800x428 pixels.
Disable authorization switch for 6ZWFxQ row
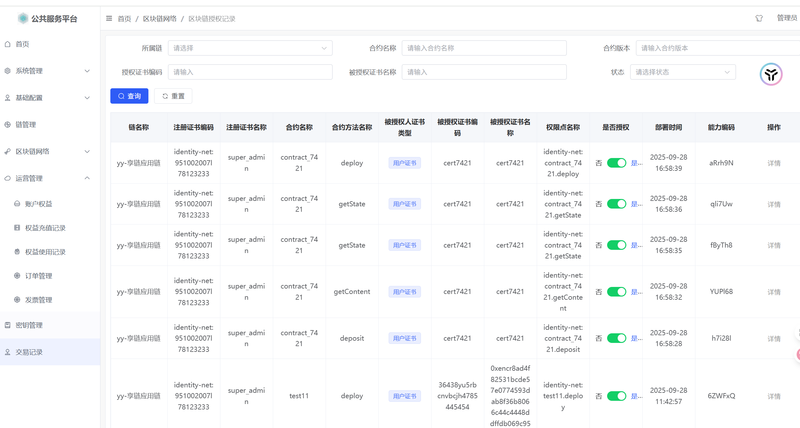[616, 396]
